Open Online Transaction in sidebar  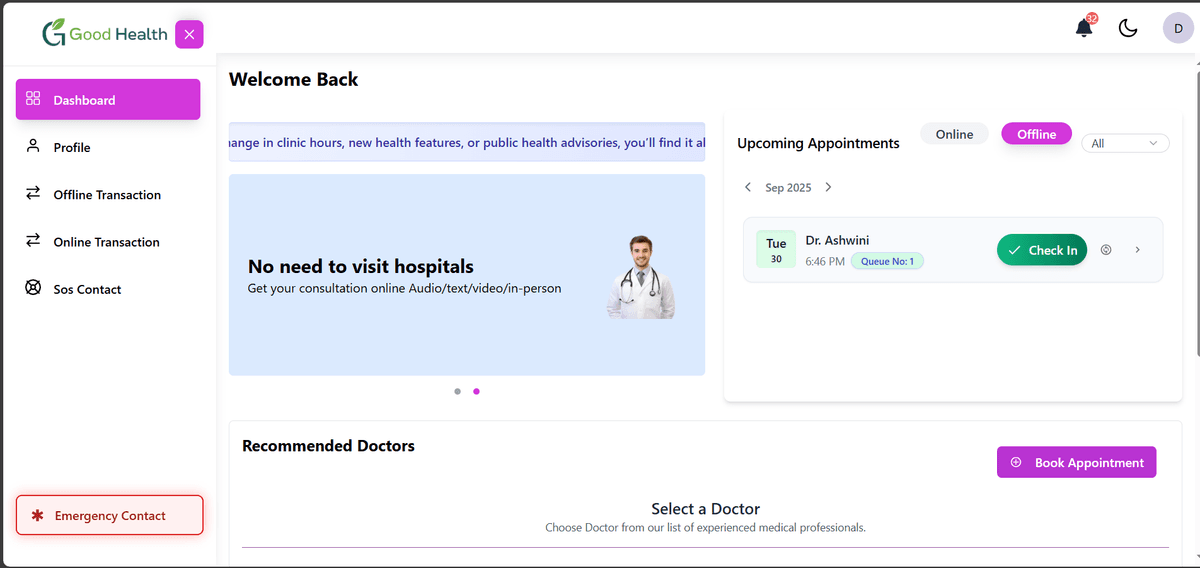[108, 241]
